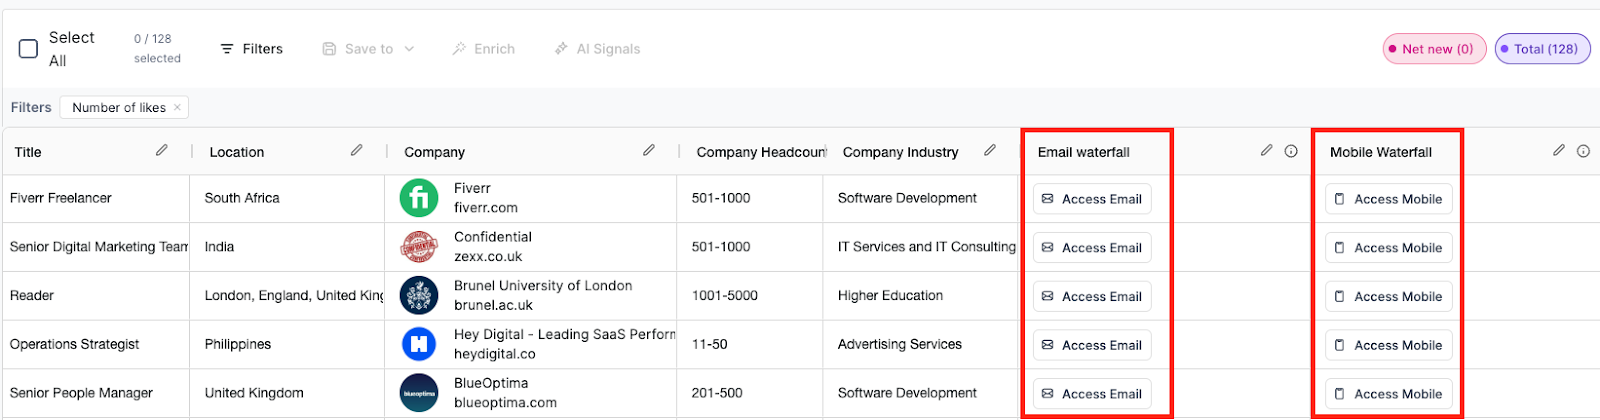Access Email for Fiverr Freelancer row
The width and height of the screenshot is (1600, 420).
coord(1092,199)
